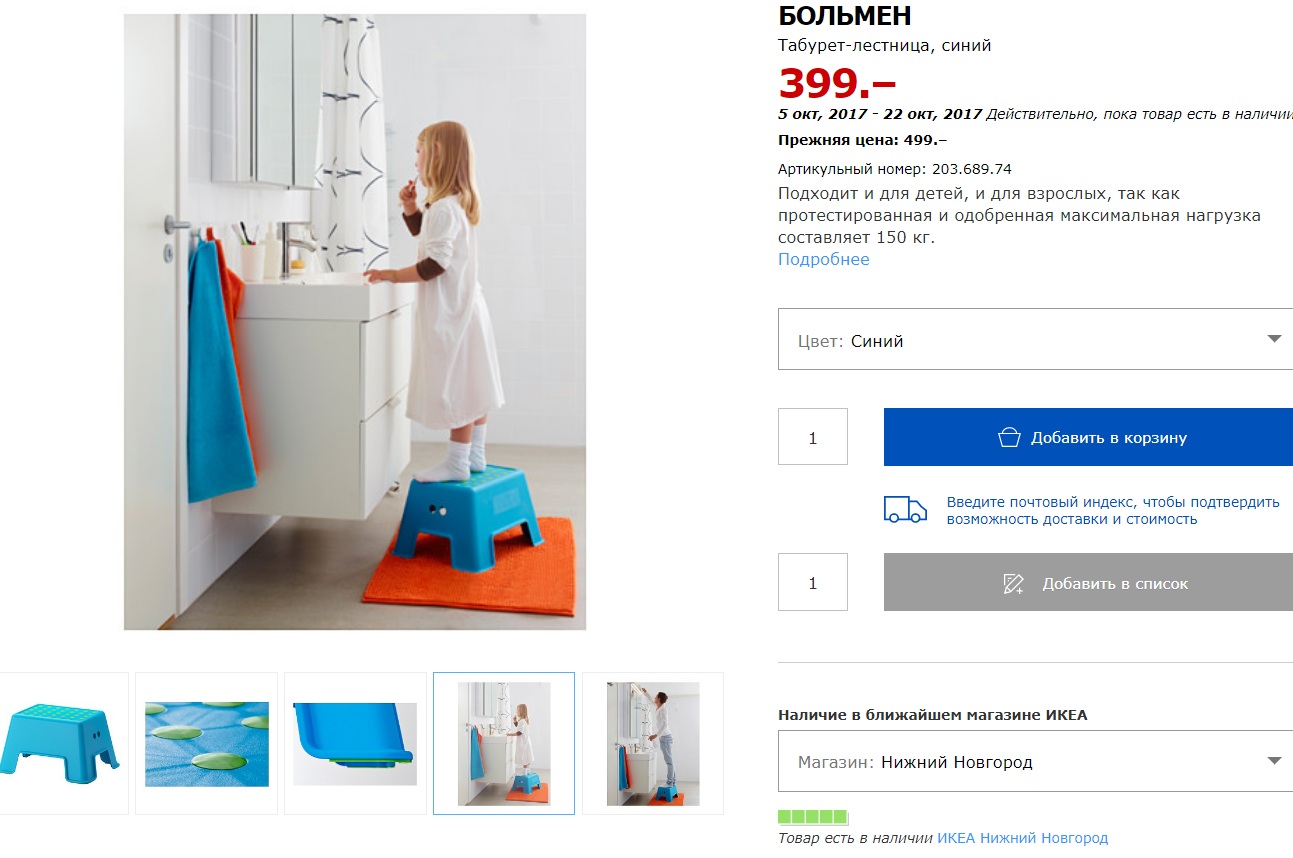
Task: Click the postal code delivery link
Action: tap(1113, 511)
